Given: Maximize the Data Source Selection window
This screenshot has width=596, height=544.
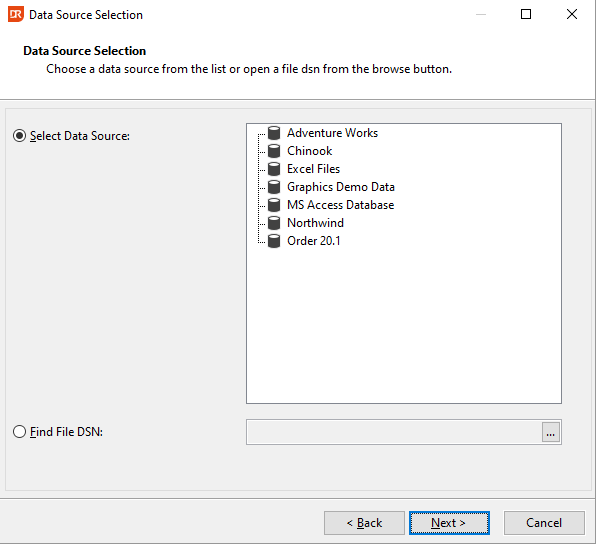Looking at the screenshot, I should pos(526,14).
